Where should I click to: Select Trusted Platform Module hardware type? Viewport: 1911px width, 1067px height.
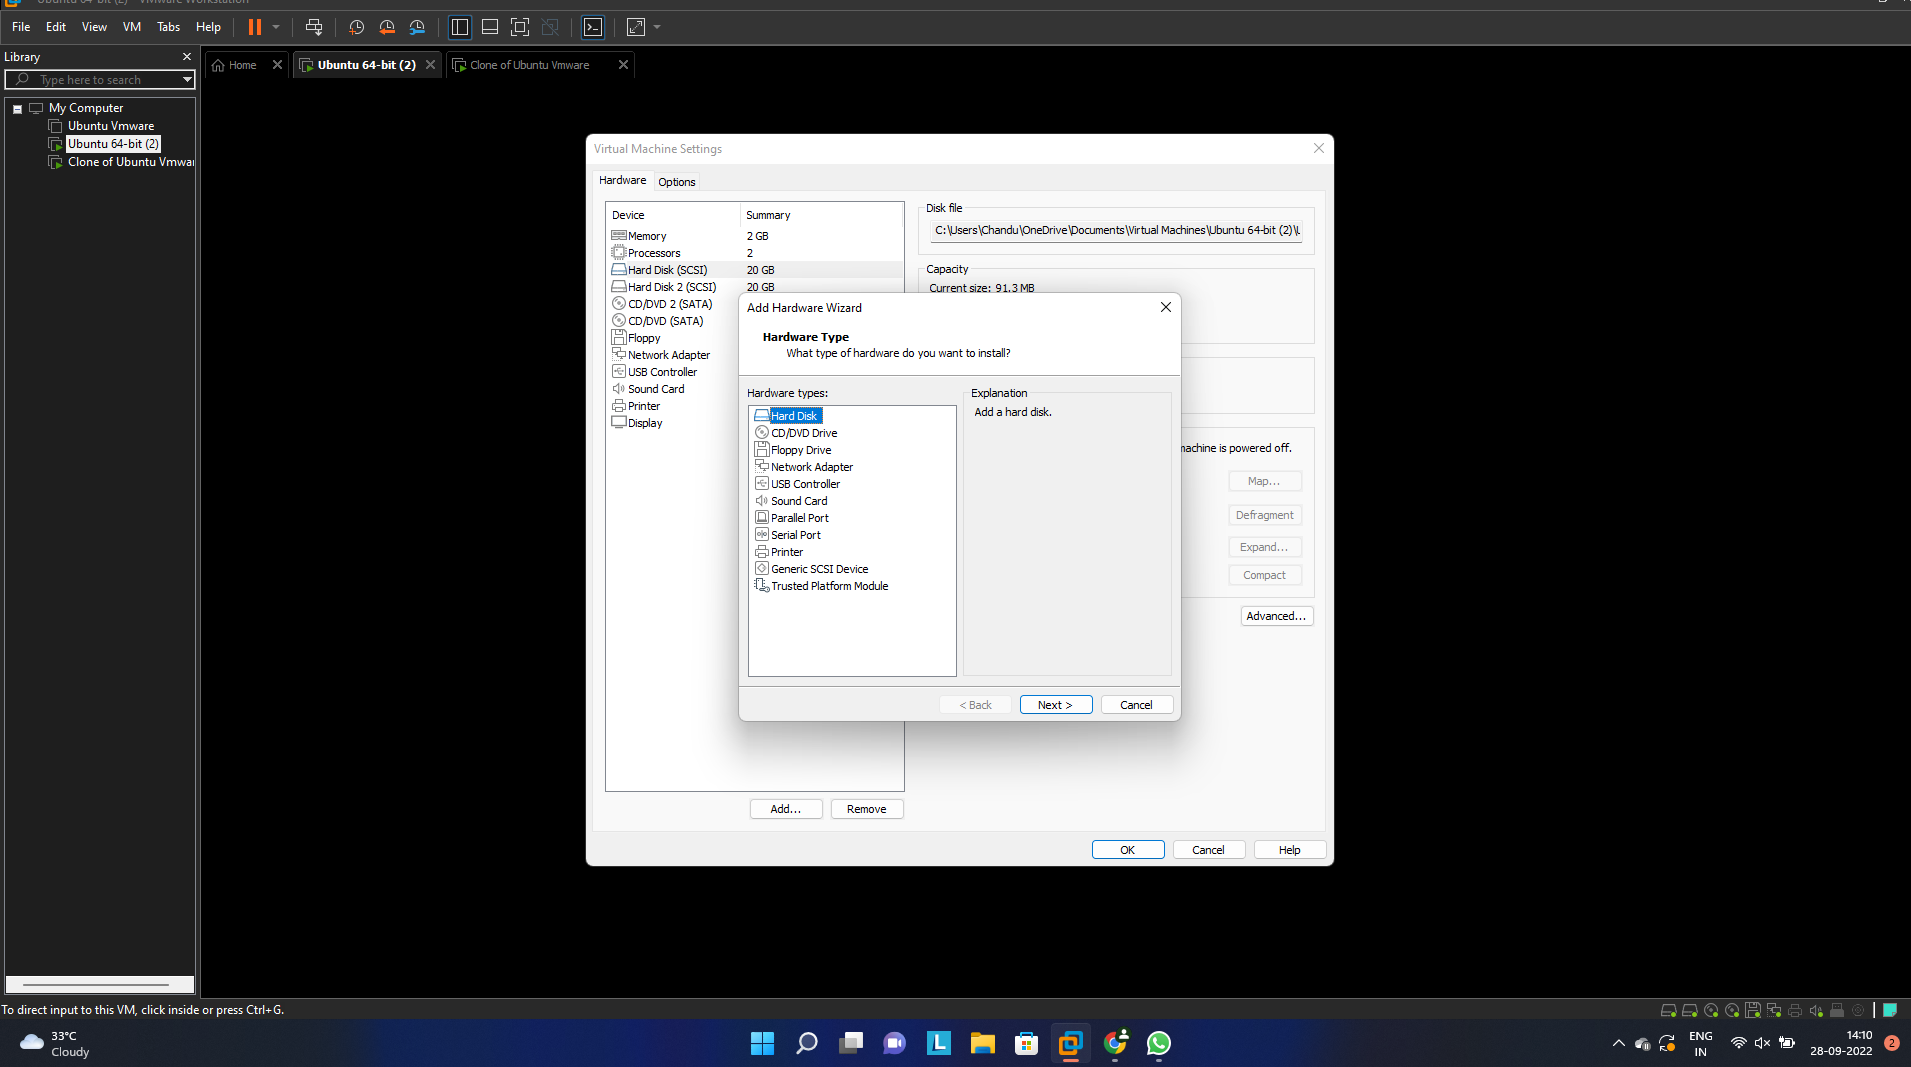coord(829,585)
